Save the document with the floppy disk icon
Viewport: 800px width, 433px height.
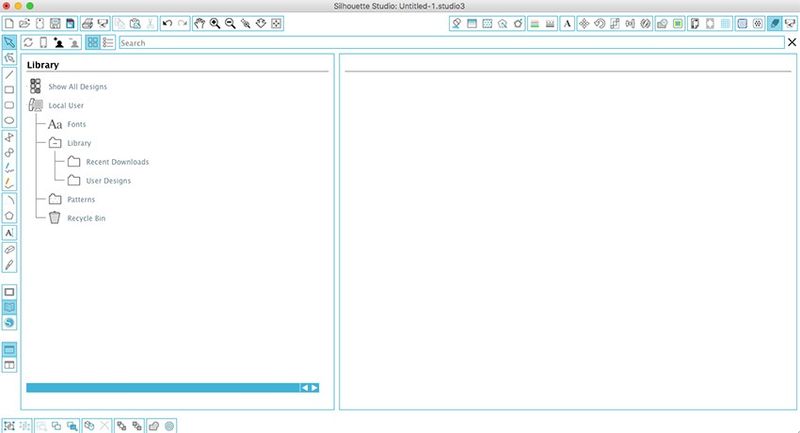pyautogui.click(x=55, y=23)
